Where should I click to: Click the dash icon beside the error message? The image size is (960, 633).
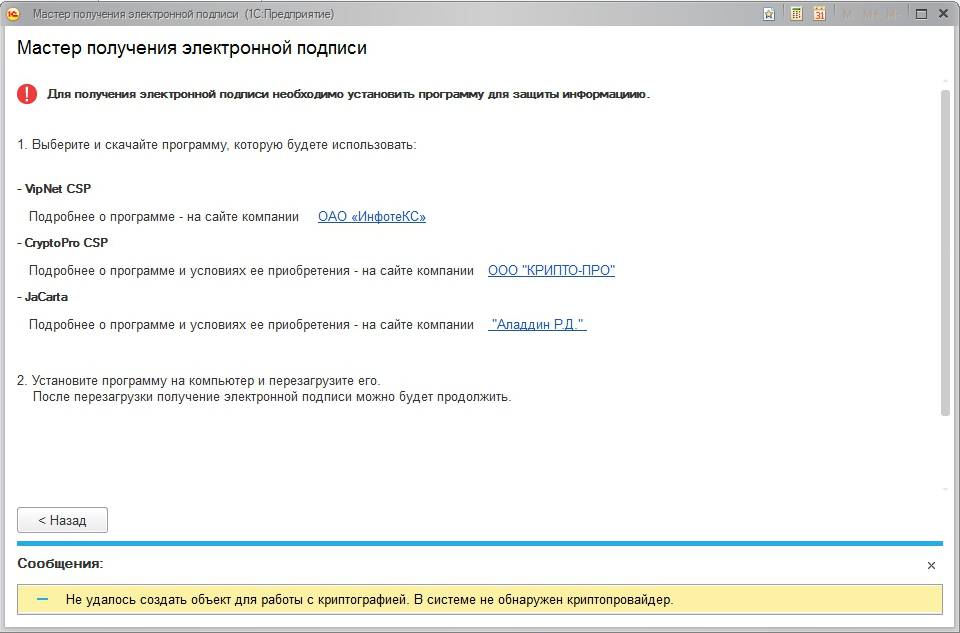pos(42,599)
